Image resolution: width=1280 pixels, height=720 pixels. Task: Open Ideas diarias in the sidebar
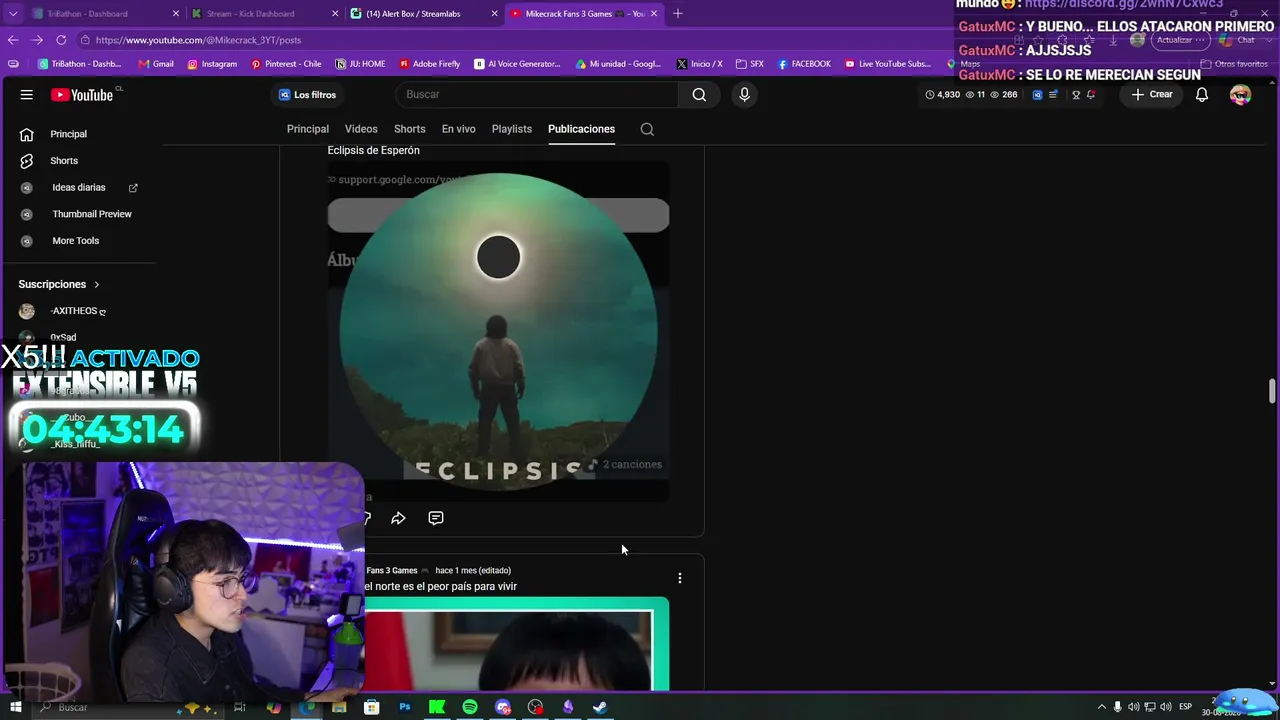pyautogui.click(x=80, y=188)
